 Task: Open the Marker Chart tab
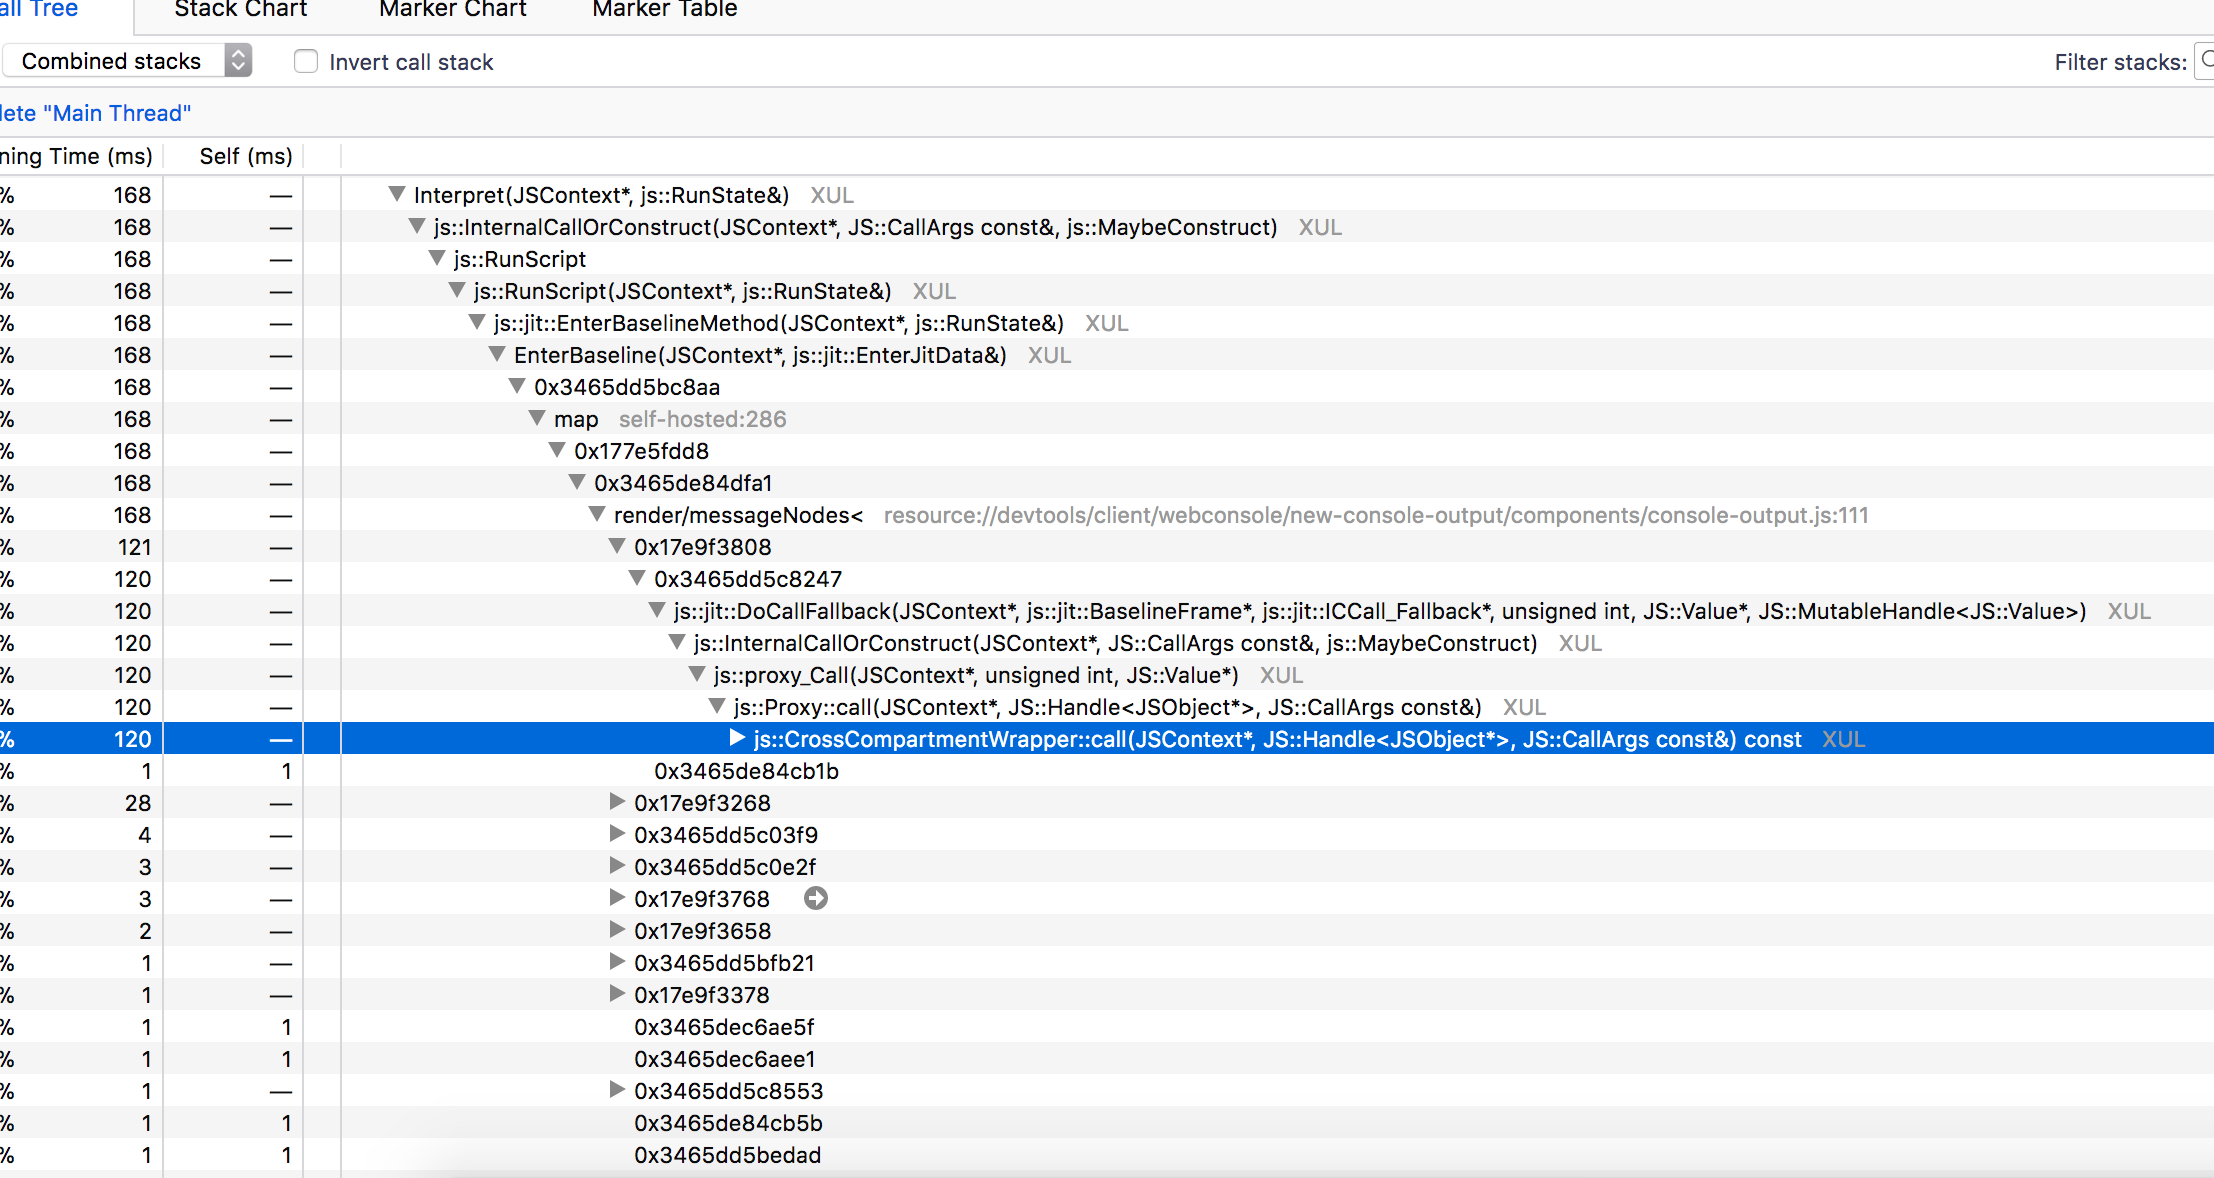tap(452, 10)
